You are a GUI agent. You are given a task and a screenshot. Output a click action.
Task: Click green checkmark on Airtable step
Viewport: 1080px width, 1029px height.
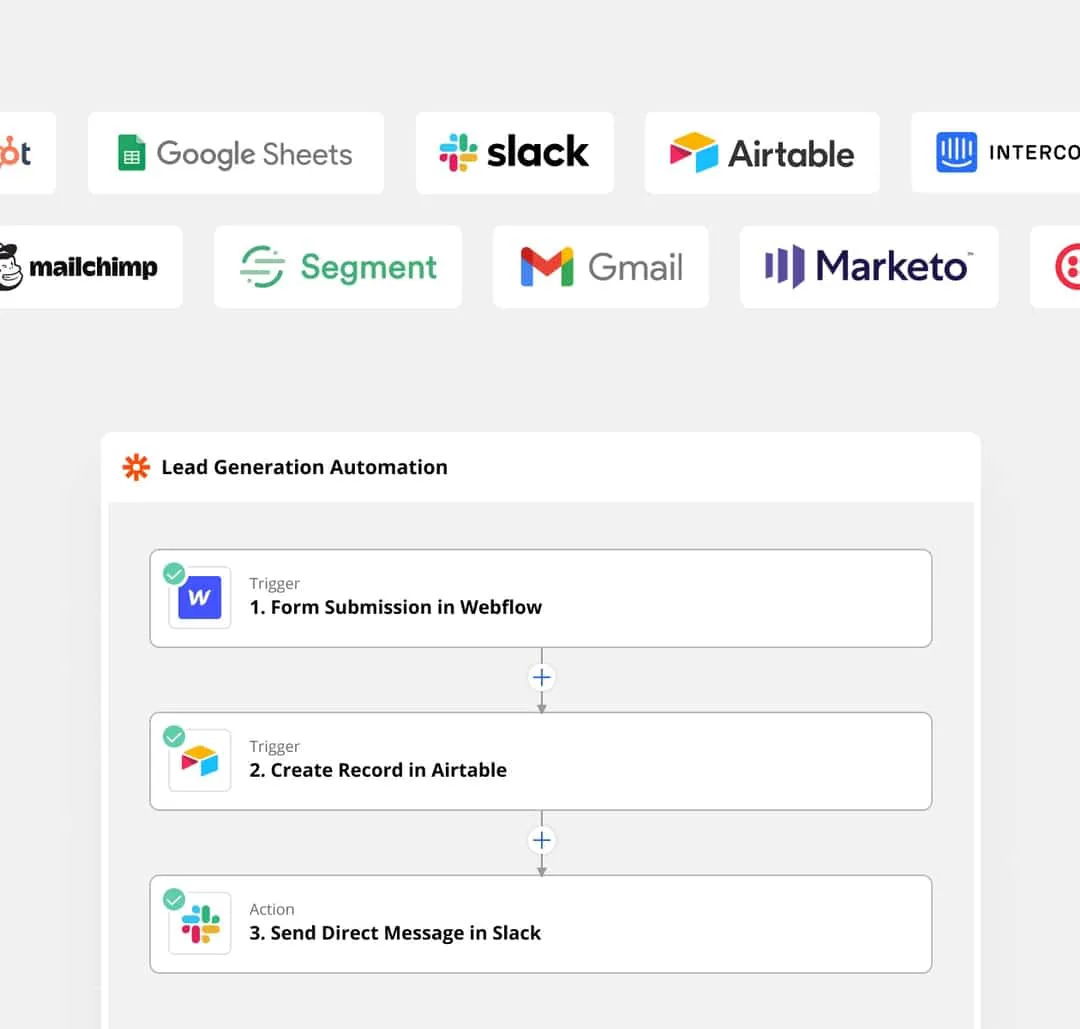coord(174,736)
